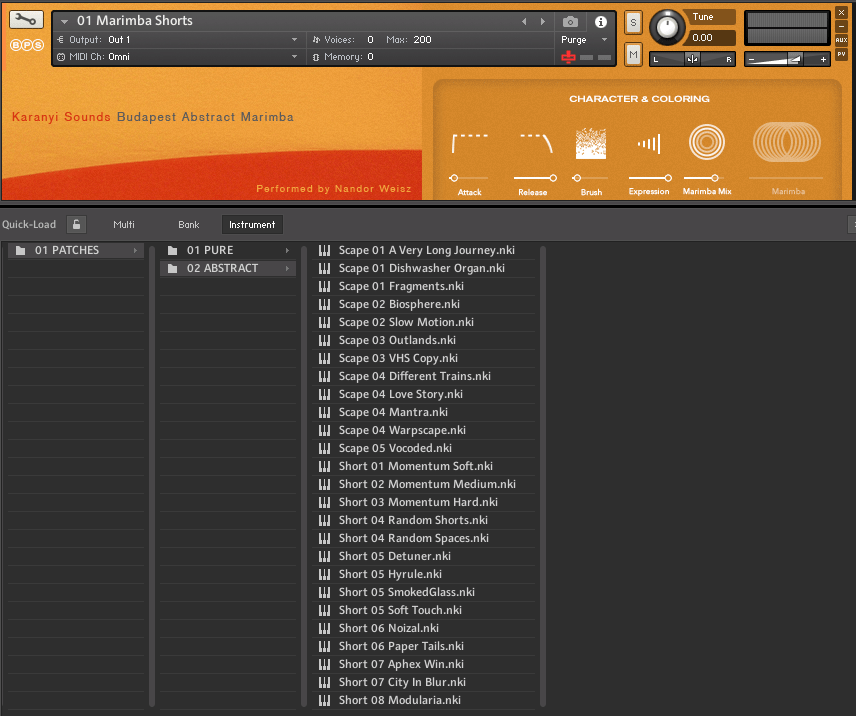856x716 pixels.
Task: Go to next instrument with right arrow
Action: [x=543, y=21]
